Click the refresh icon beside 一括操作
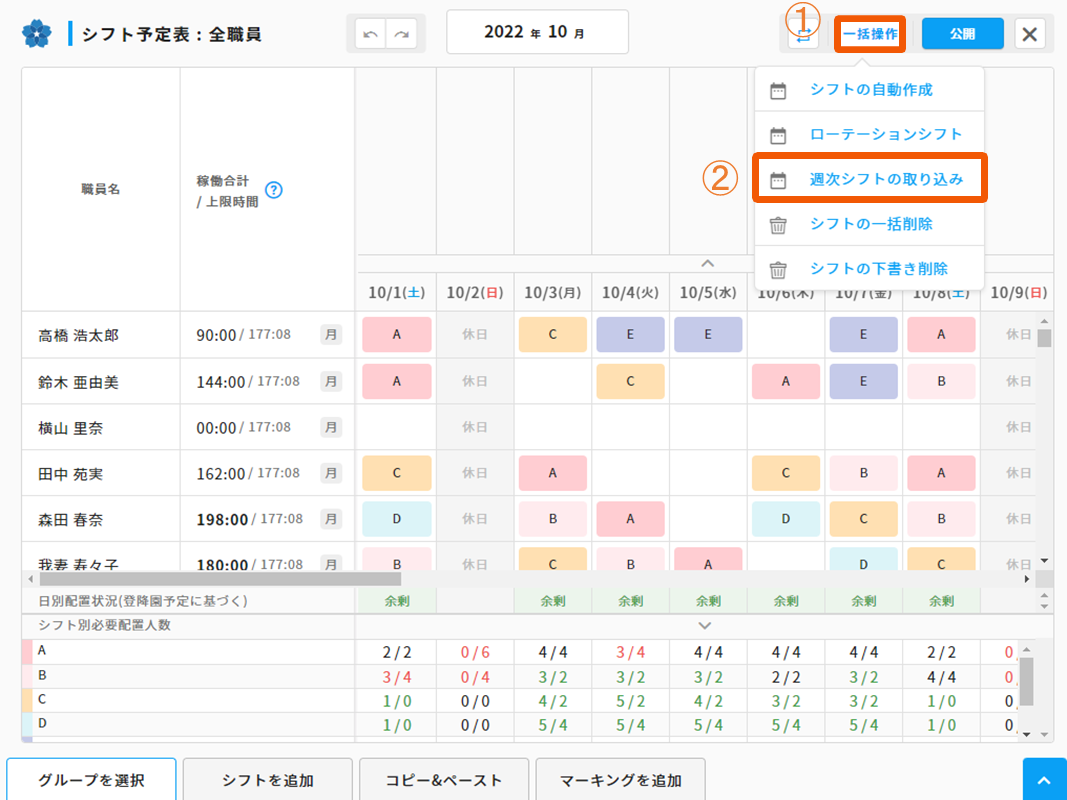The height and width of the screenshot is (800, 1067). coord(803,35)
